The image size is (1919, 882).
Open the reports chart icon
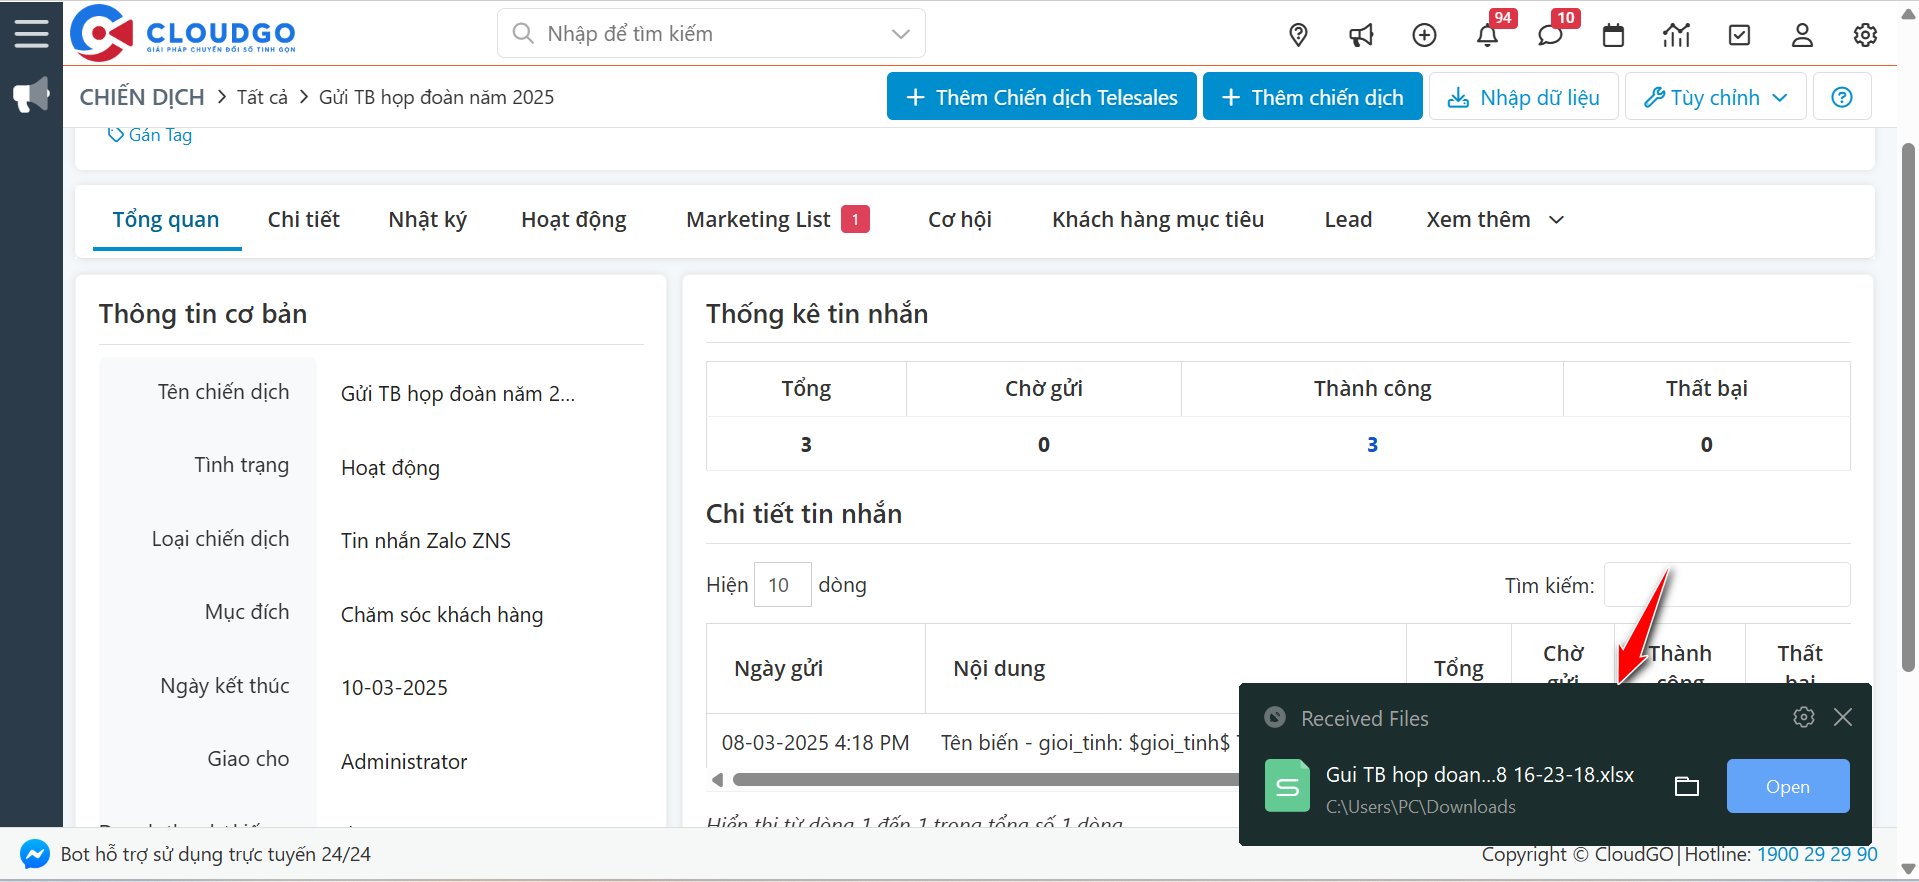click(1676, 35)
